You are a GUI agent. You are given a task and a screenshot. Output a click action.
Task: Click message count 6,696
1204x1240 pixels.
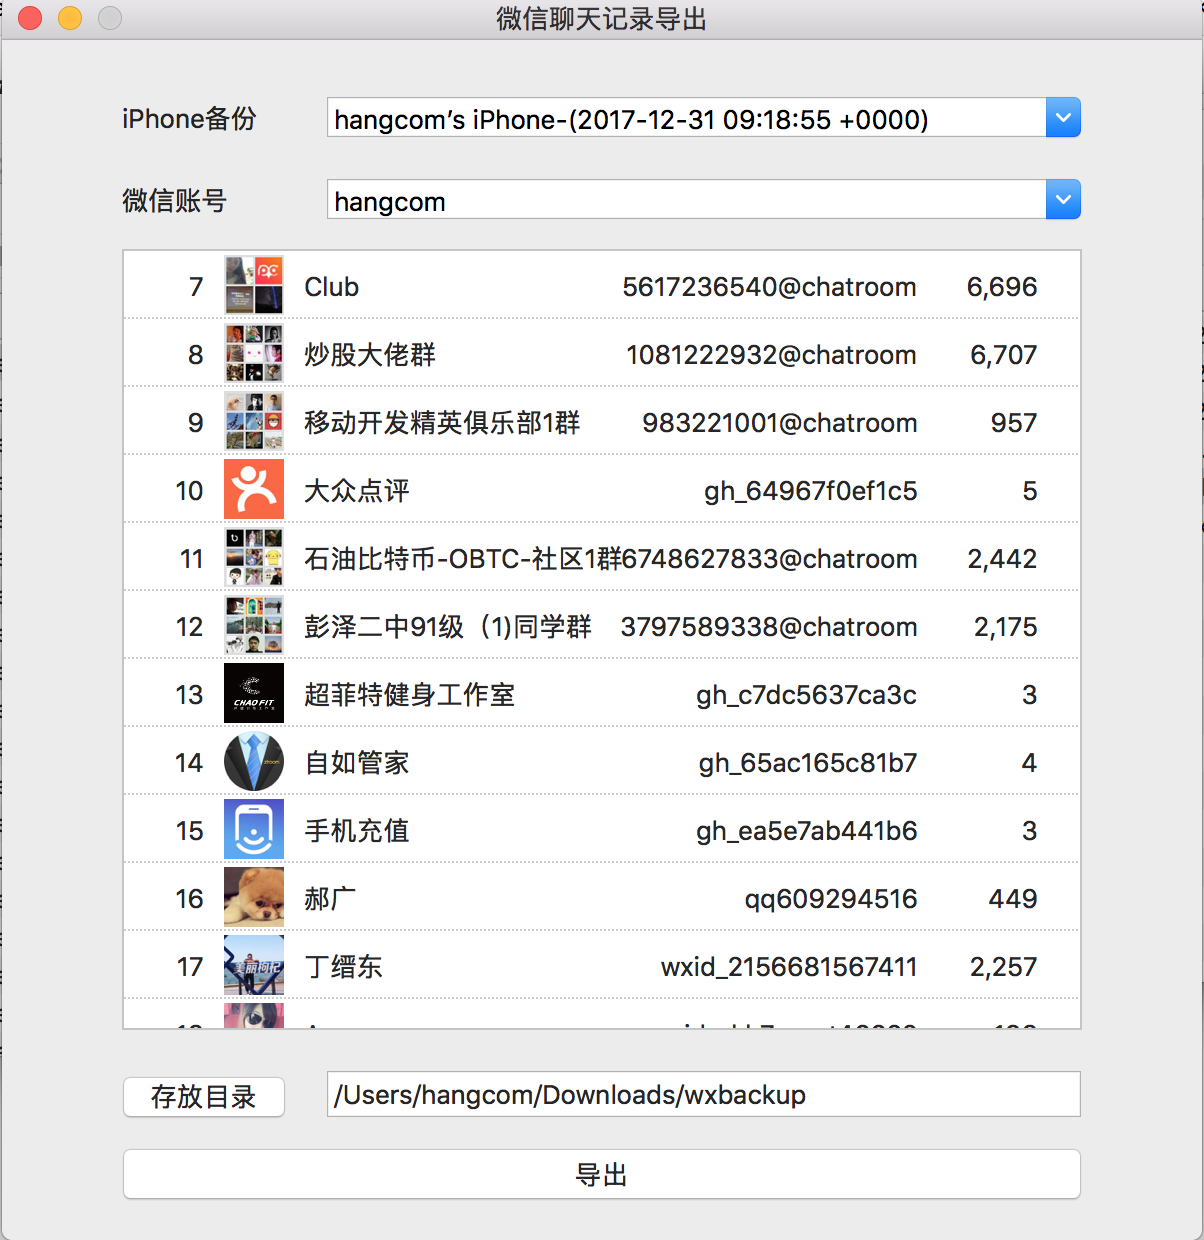[1002, 287]
